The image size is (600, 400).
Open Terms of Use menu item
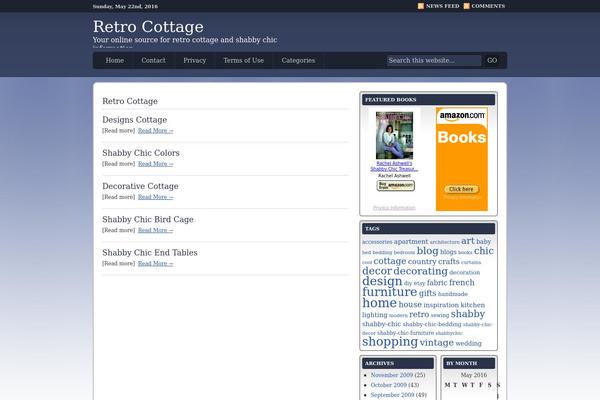(x=243, y=60)
